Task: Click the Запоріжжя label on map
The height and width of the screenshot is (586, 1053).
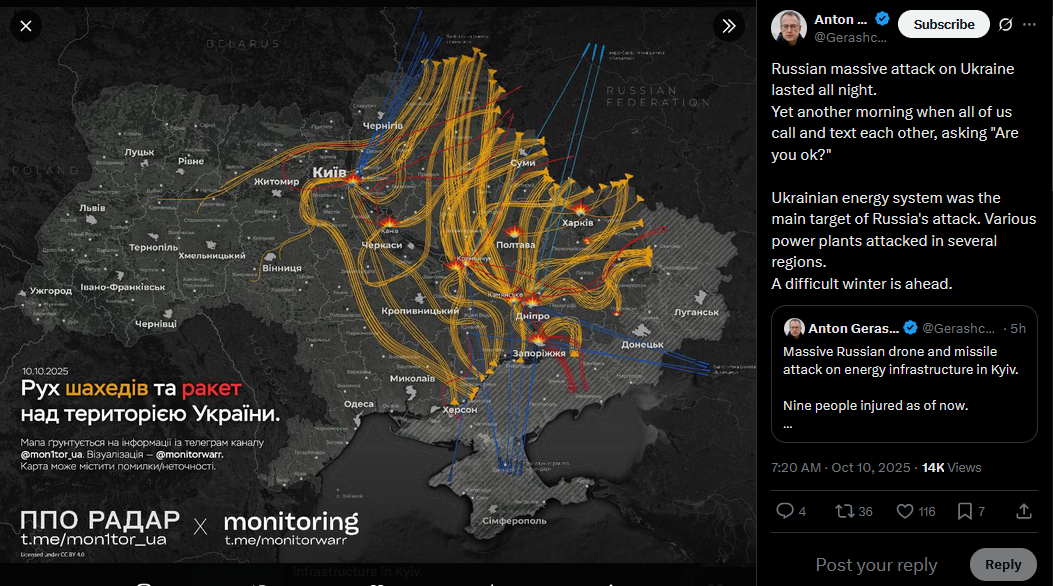Action: 539,353
